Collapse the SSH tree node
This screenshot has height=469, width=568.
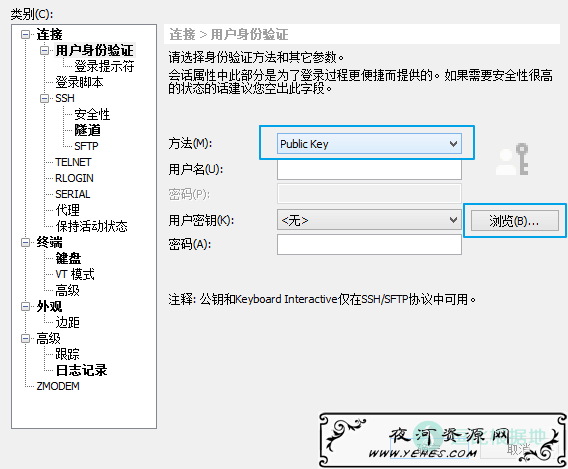pyautogui.click(x=44, y=99)
